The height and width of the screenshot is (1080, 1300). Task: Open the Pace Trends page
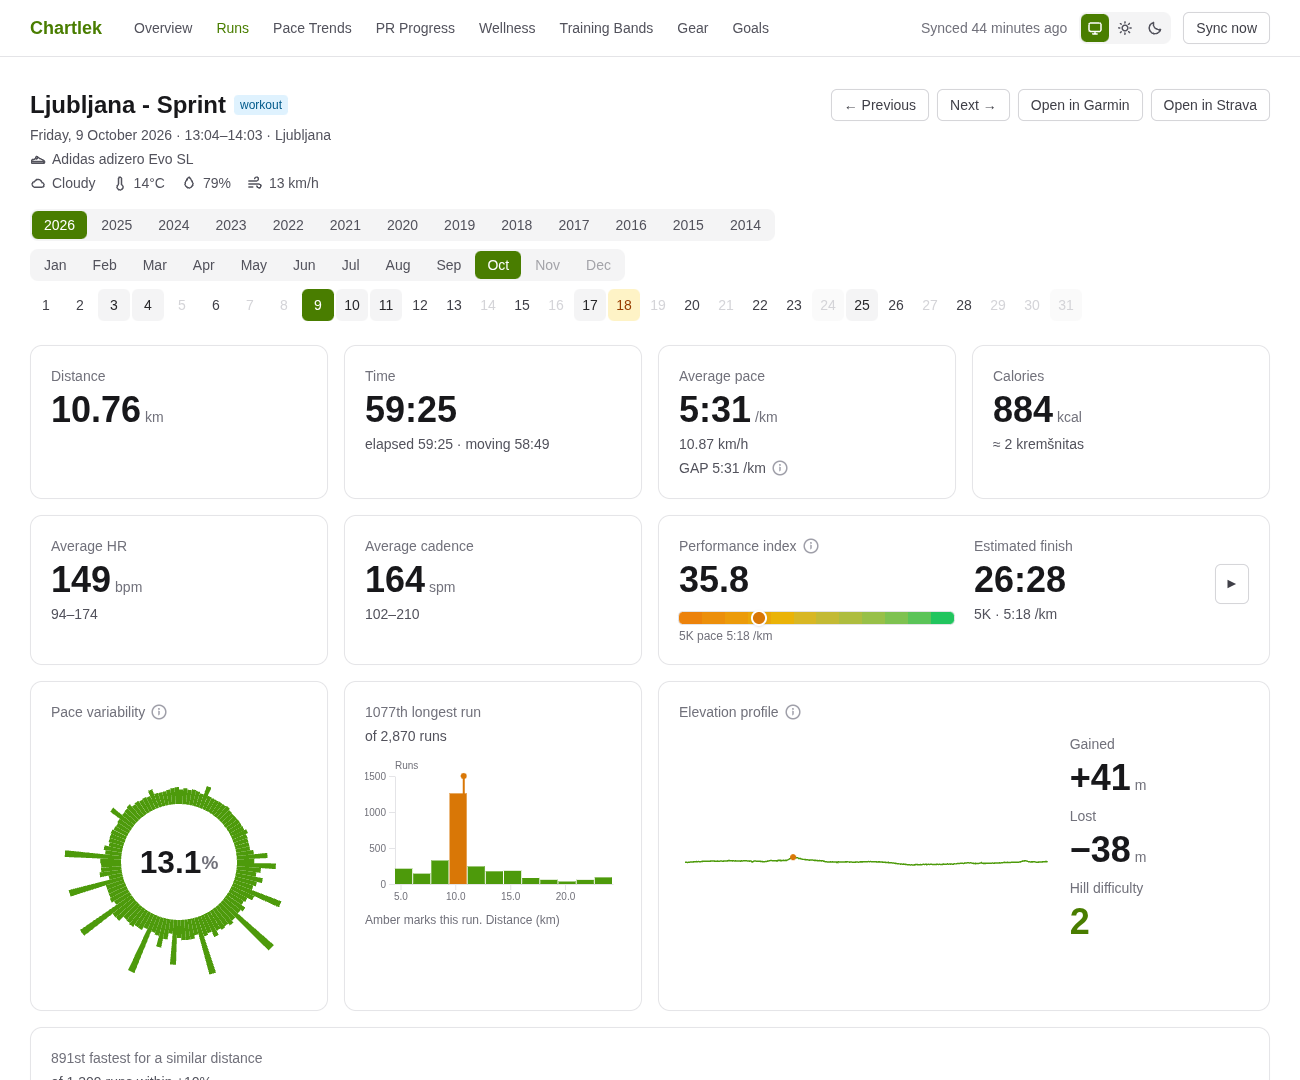[x=312, y=28]
